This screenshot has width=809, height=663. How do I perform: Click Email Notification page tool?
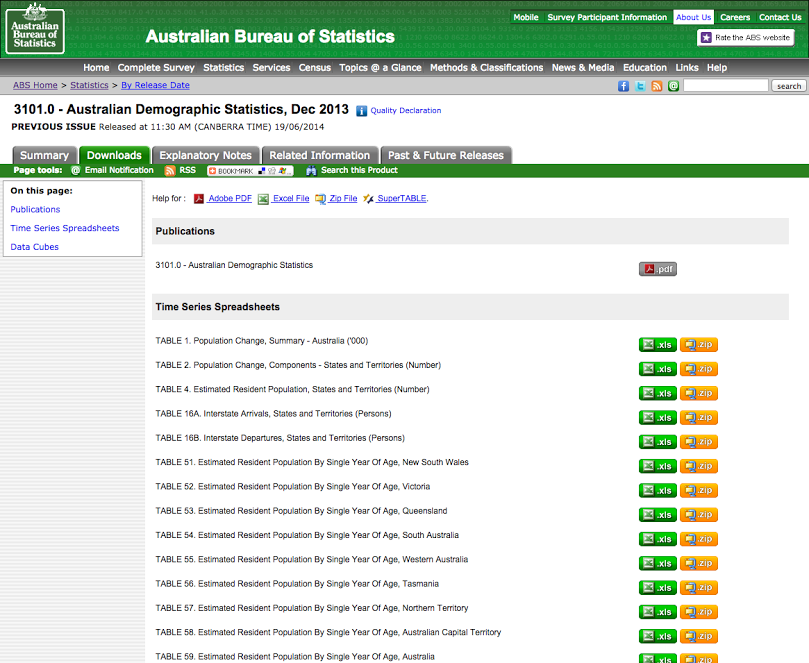click(x=112, y=170)
